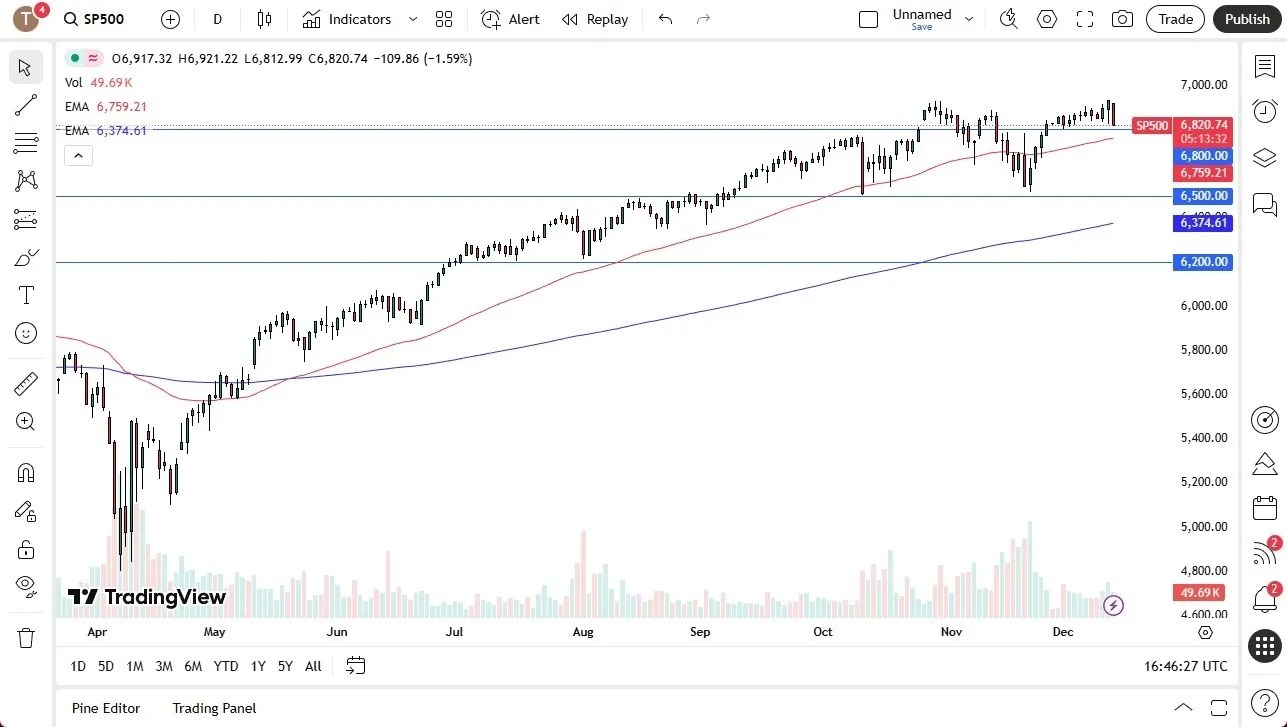Viewport: 1287px width, 727px height.
Task: Collapse the chart legend with the chevron
Action: click(x=78, y=155)
